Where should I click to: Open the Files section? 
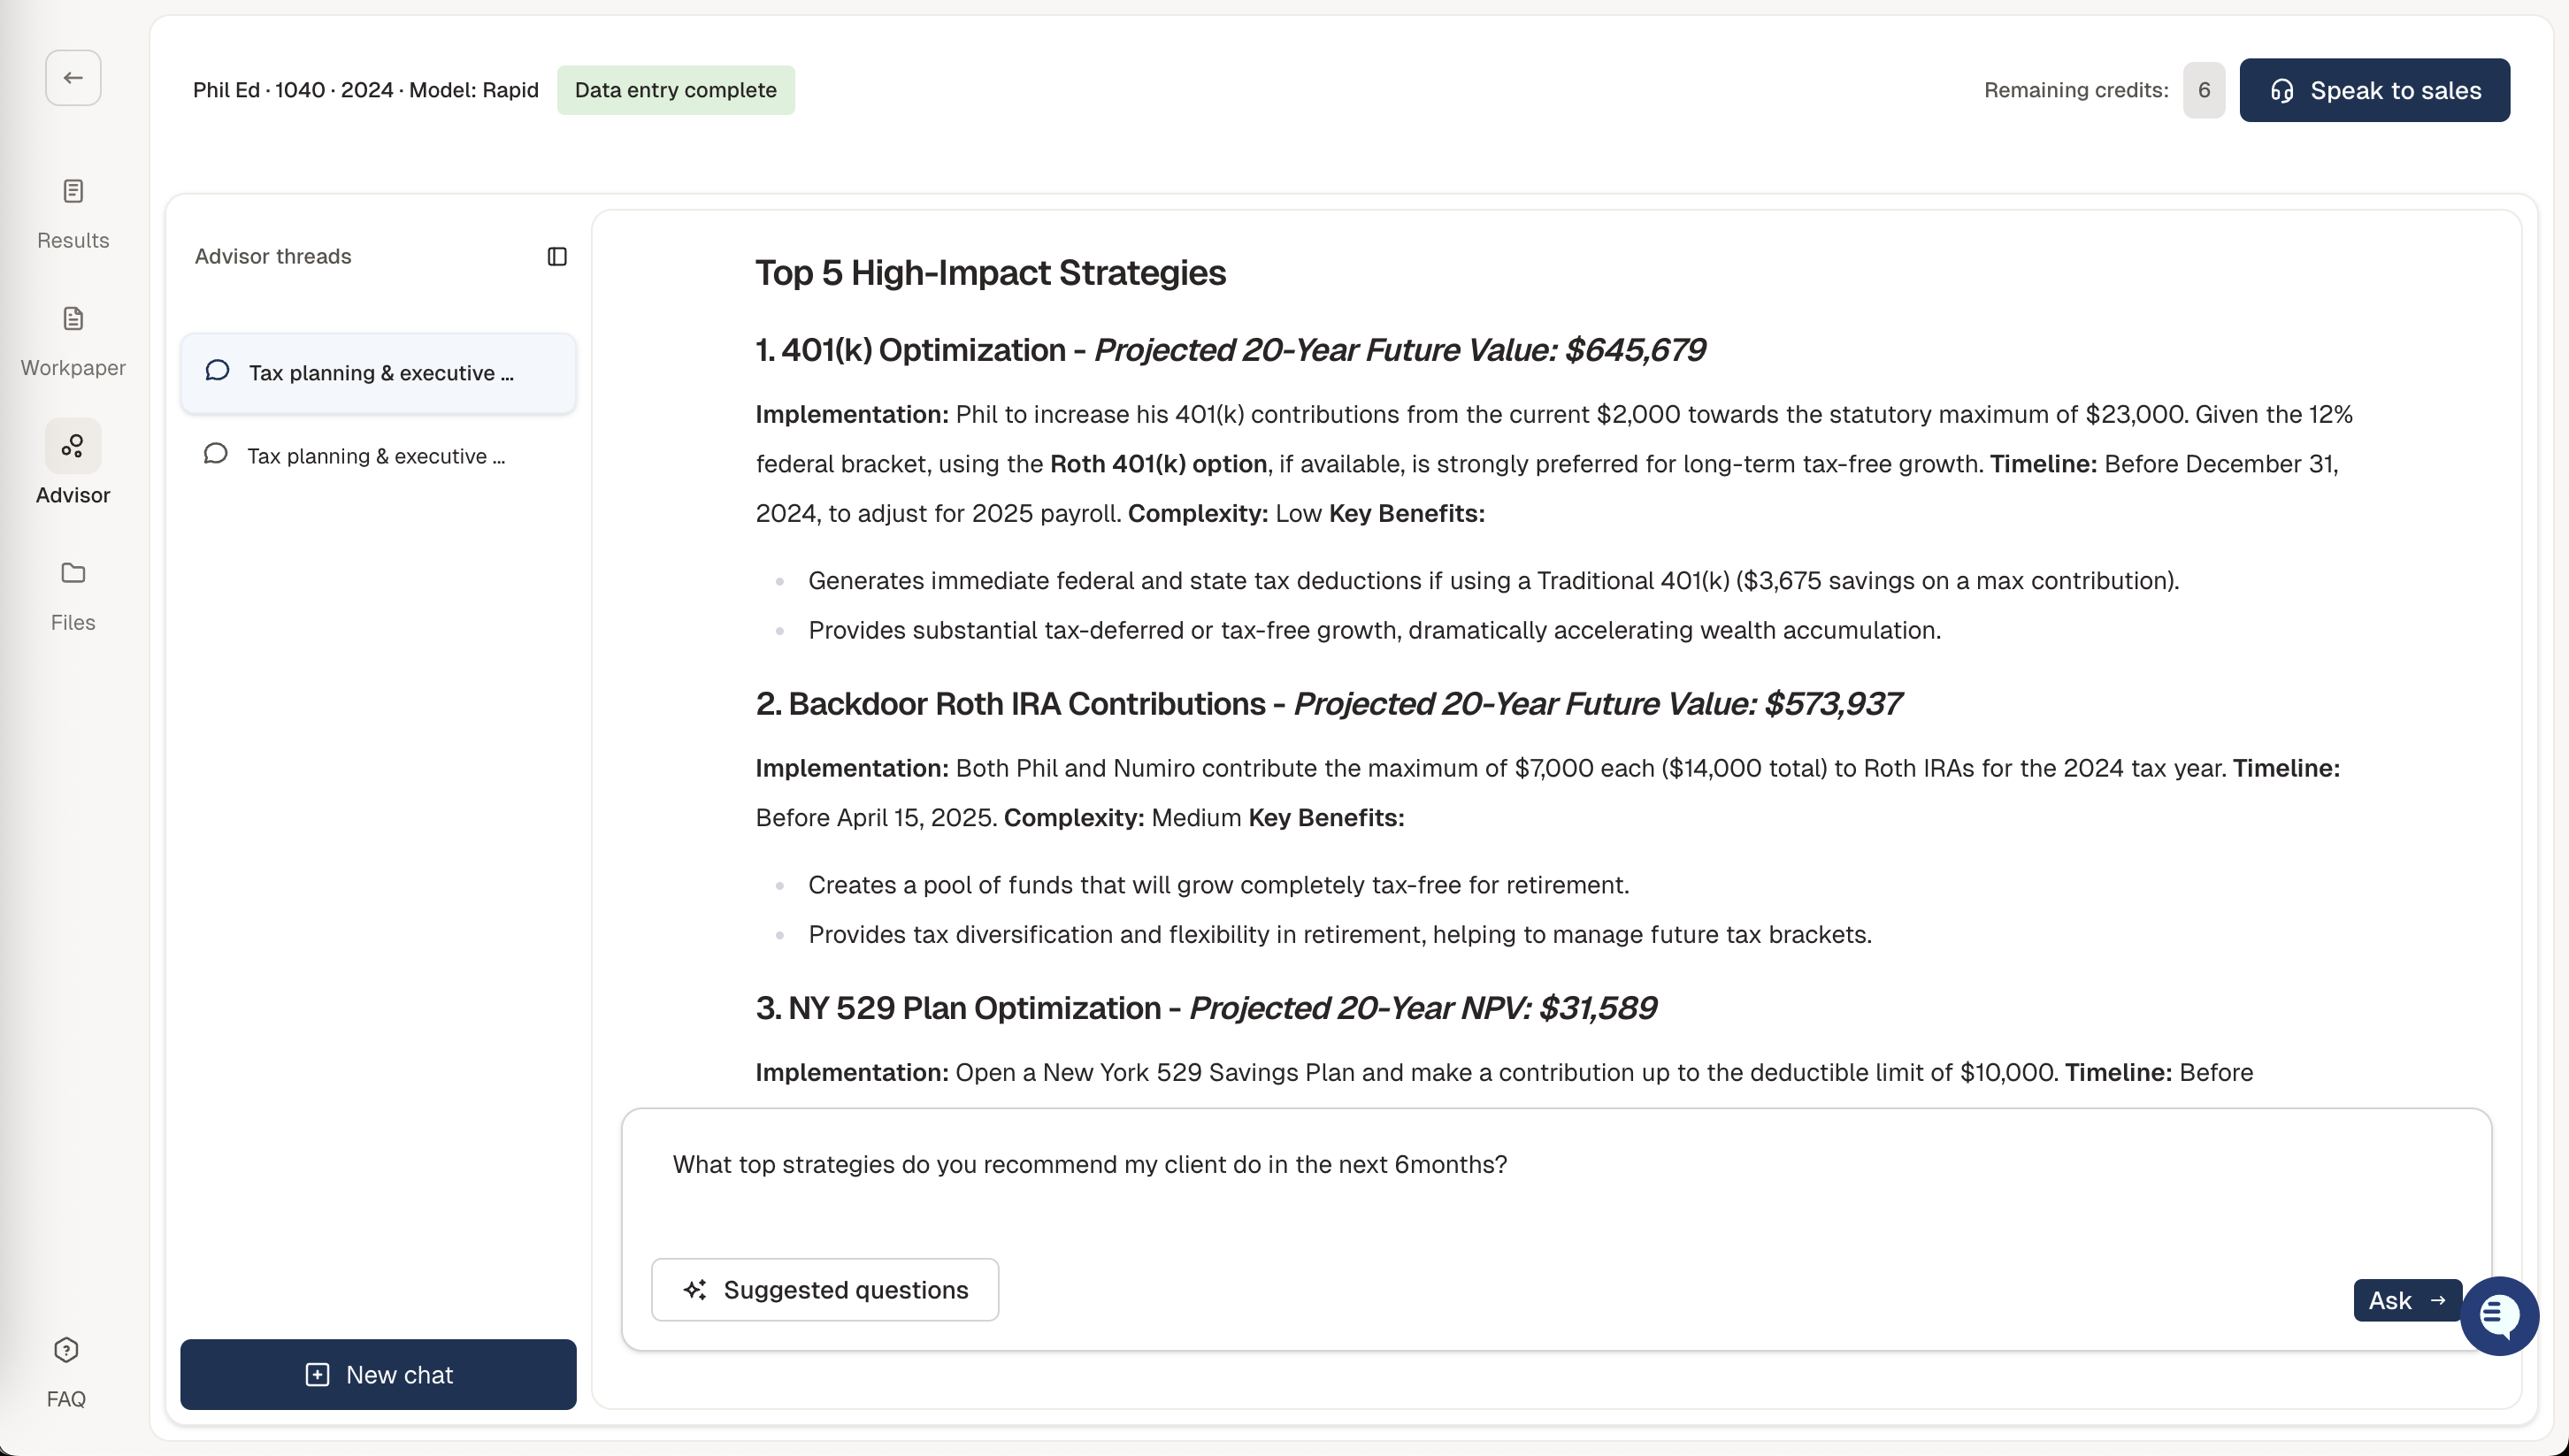pos(72,596)
